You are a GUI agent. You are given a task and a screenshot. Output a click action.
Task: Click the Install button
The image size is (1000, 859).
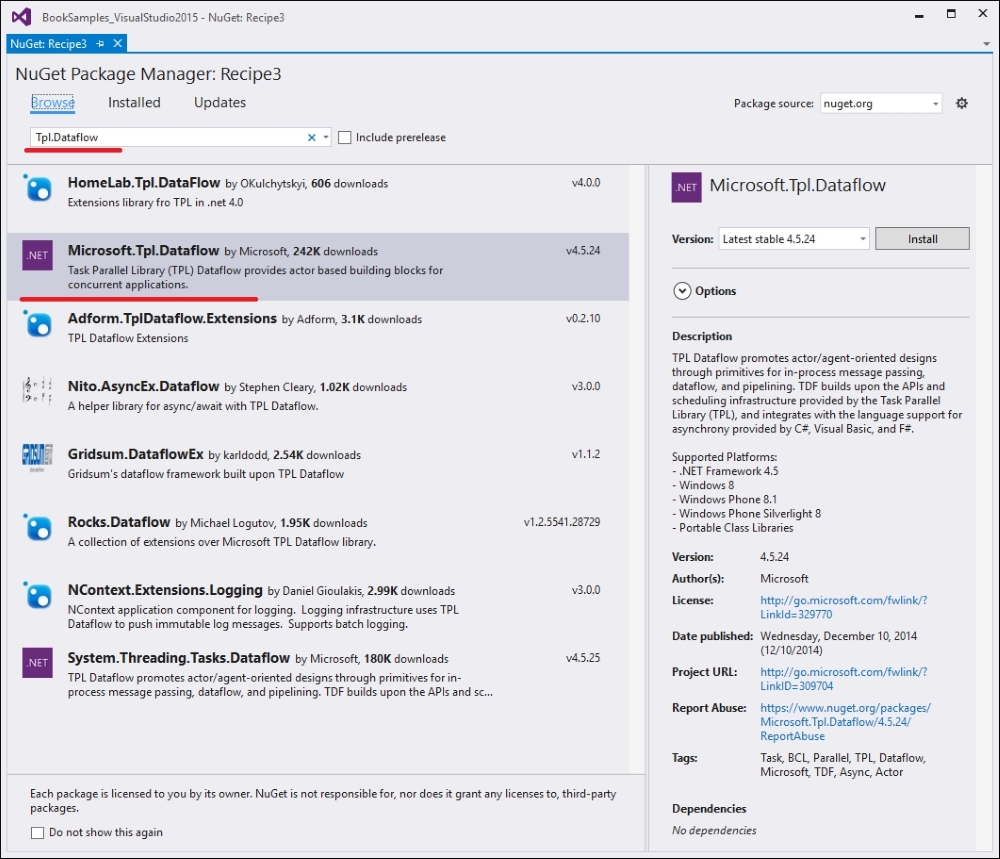922,239
